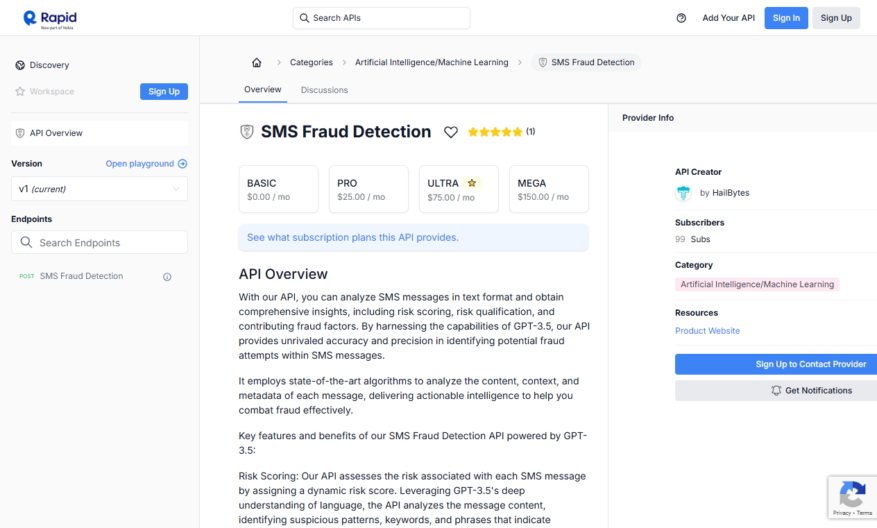Viewport: 877px width, 528px height.
Task: Click the info icon beside SMS Fraud Detection endpoint
Action: tap(167, 277)
